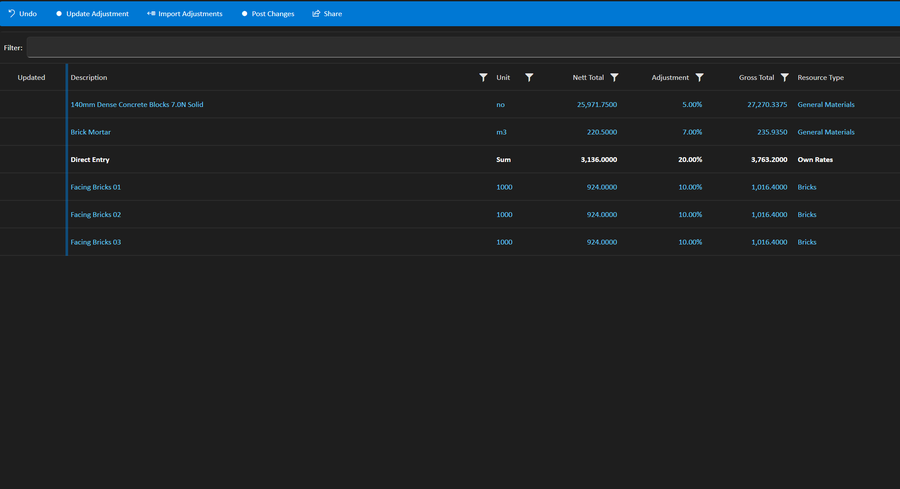Open the Brick Mortar row link
Screen dimensions: 900x489
click(91, 132)
